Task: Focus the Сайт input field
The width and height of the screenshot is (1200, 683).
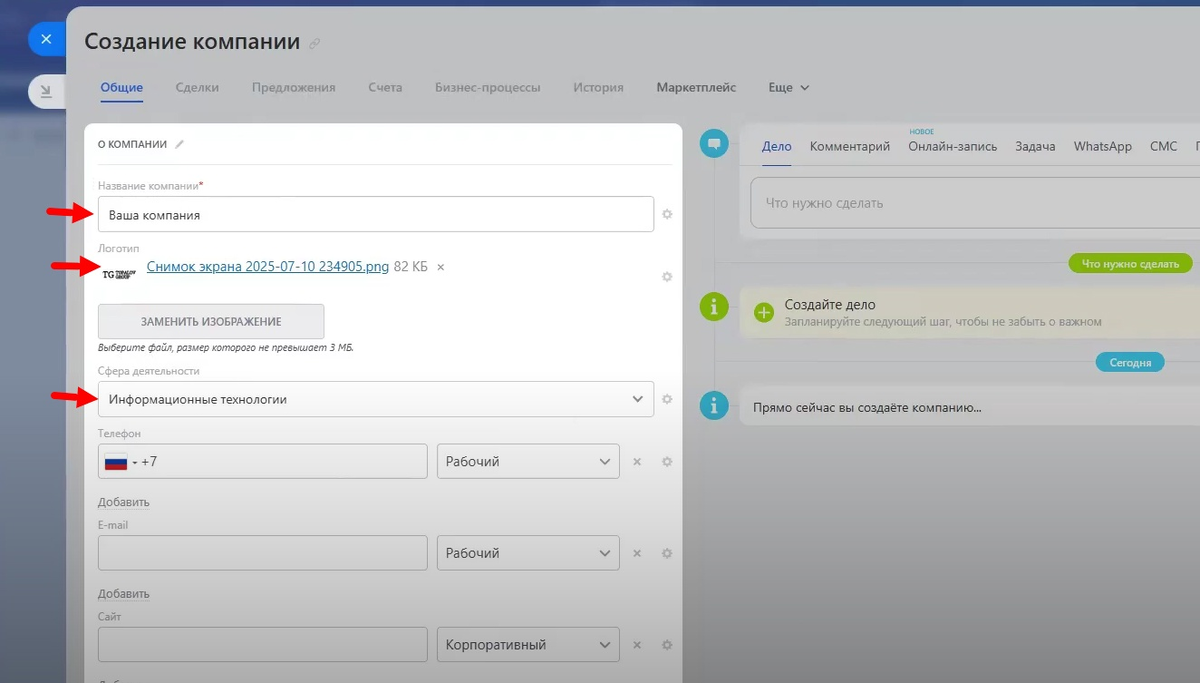Action: pyautogui.click(x=263, y=645)
